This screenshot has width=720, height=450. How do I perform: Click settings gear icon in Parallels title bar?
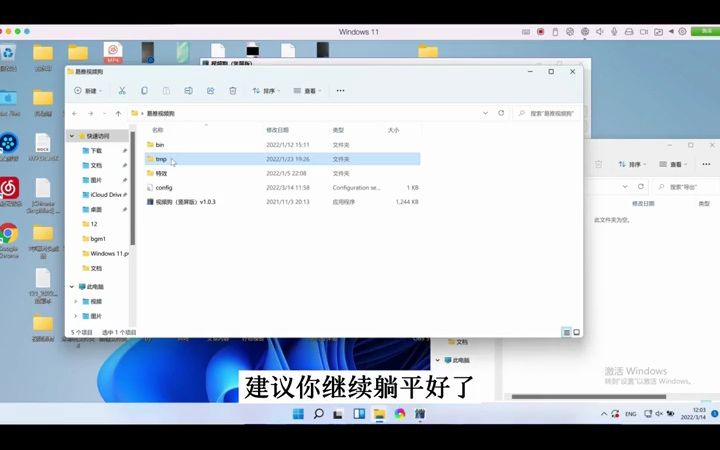(682, 32)
